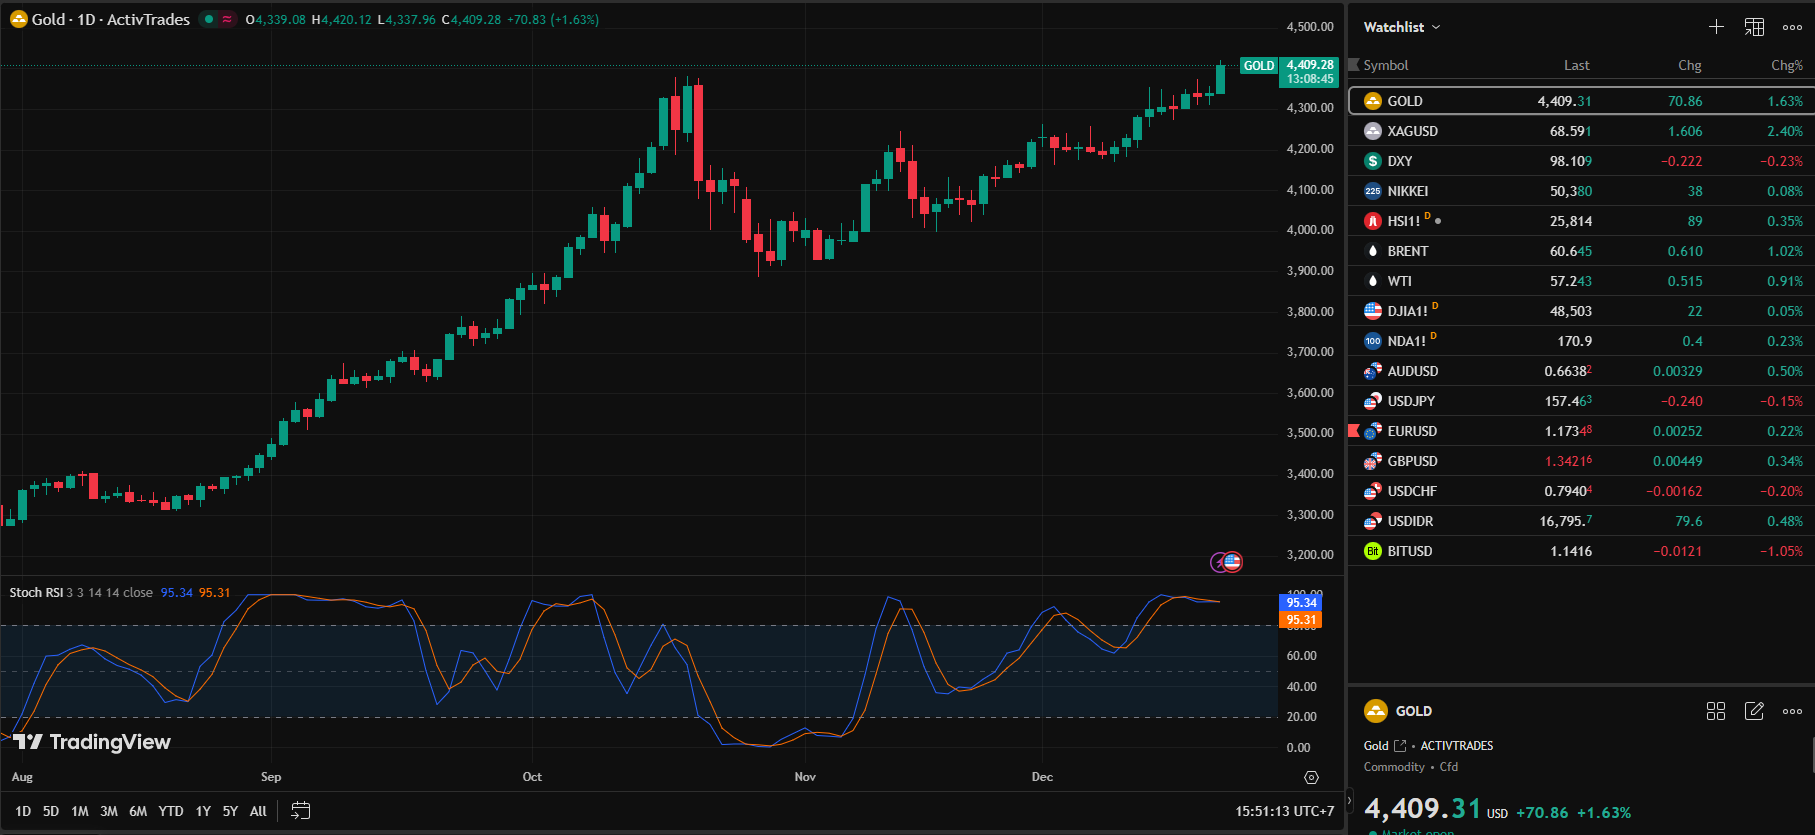The width and height of the screenshot is (1815, 835).
Task: Open the GOLD details three-dots menu
Action: pyautogui.click(x=1792, y=711)
